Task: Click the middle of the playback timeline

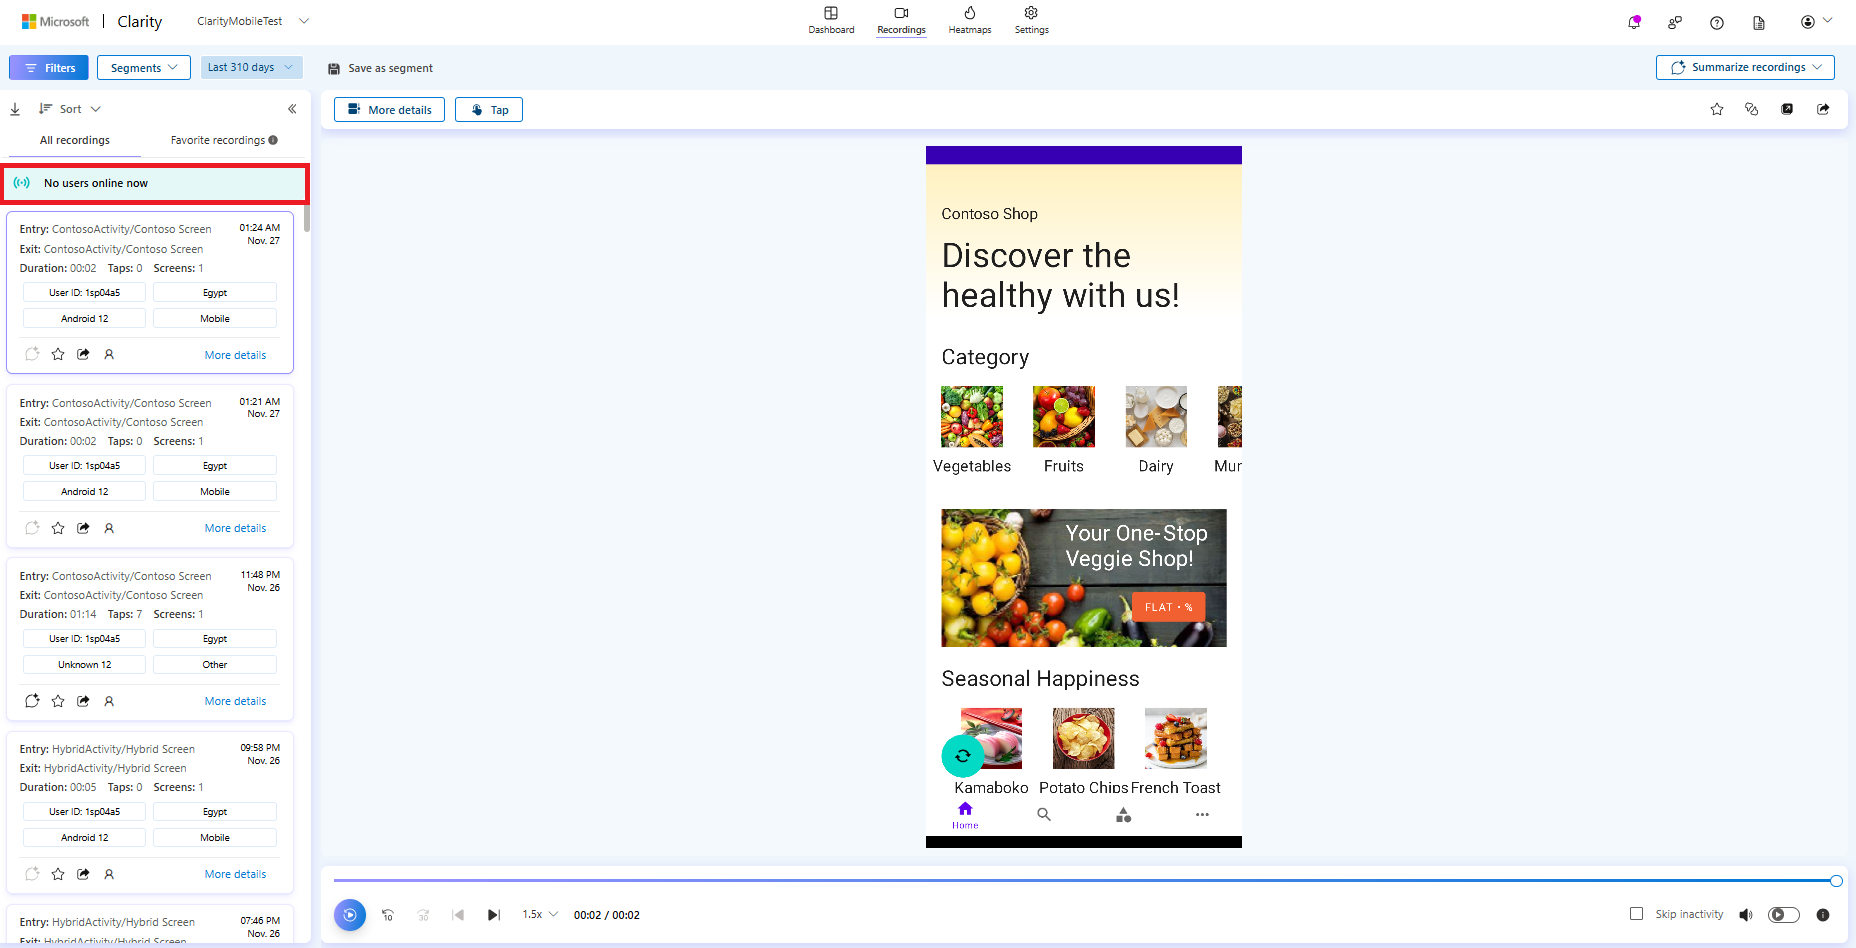Action: pyautogui.click(x=1084, y=881)
